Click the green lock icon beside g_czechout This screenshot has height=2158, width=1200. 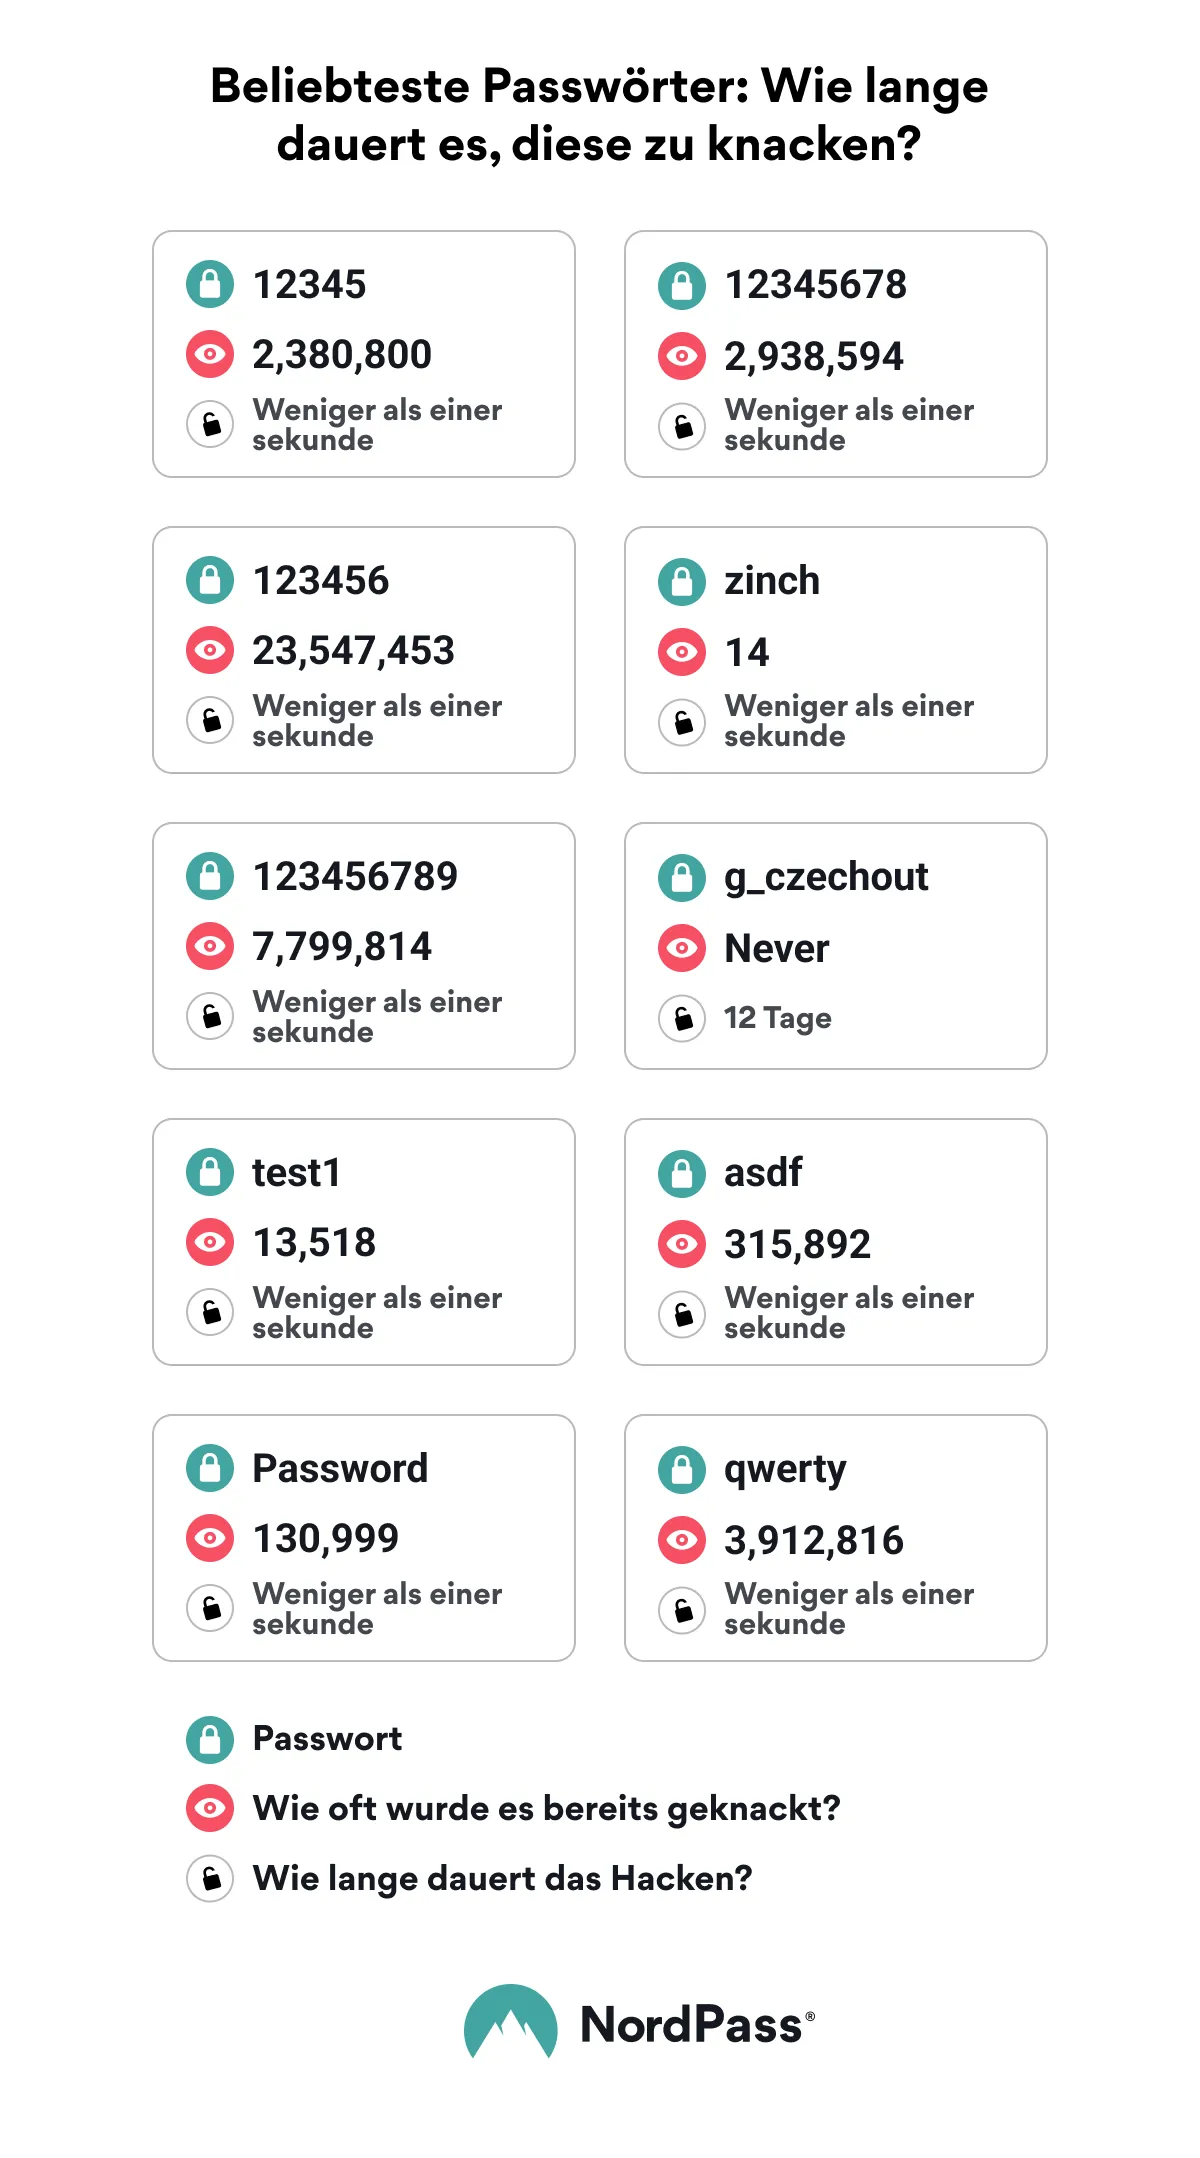point(682,877)
